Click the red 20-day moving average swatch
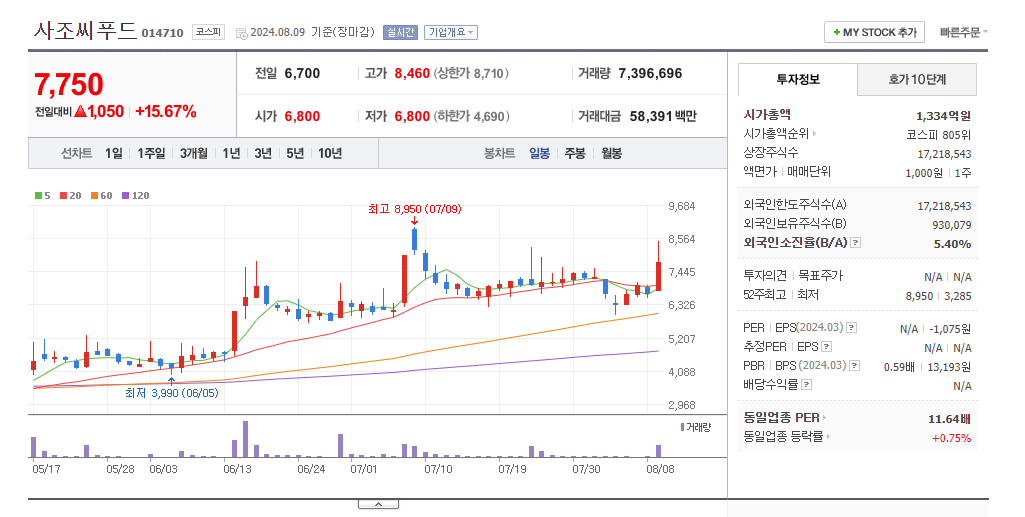 pos(63,195)
